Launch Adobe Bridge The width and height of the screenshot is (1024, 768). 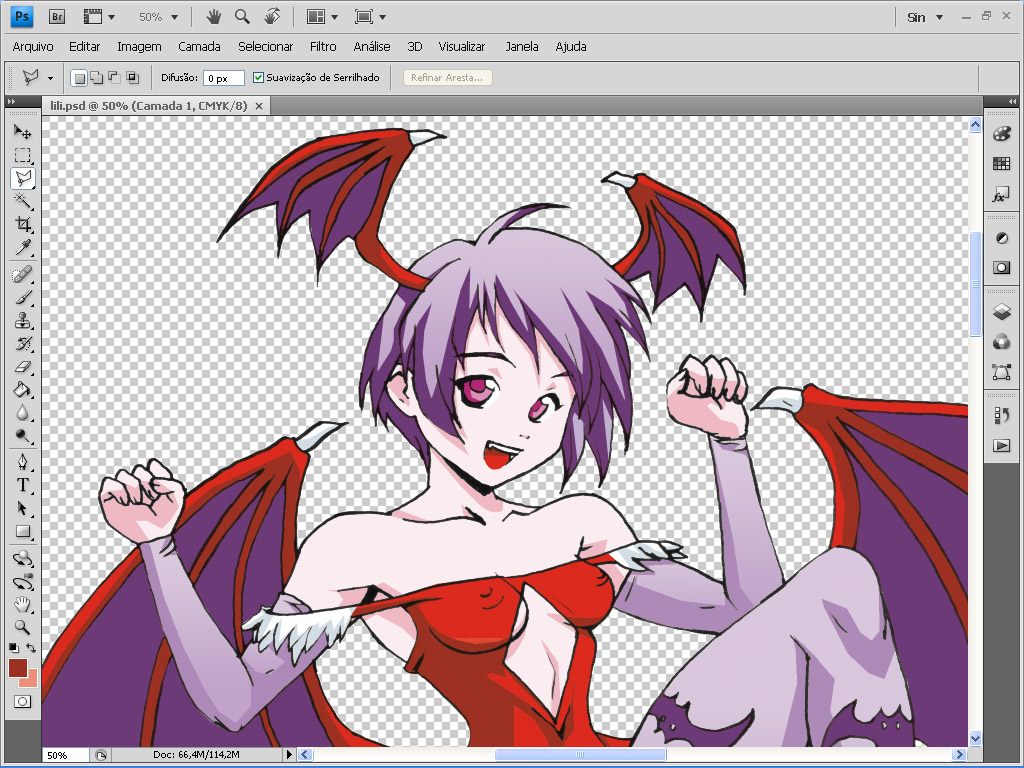coord(57,17)
